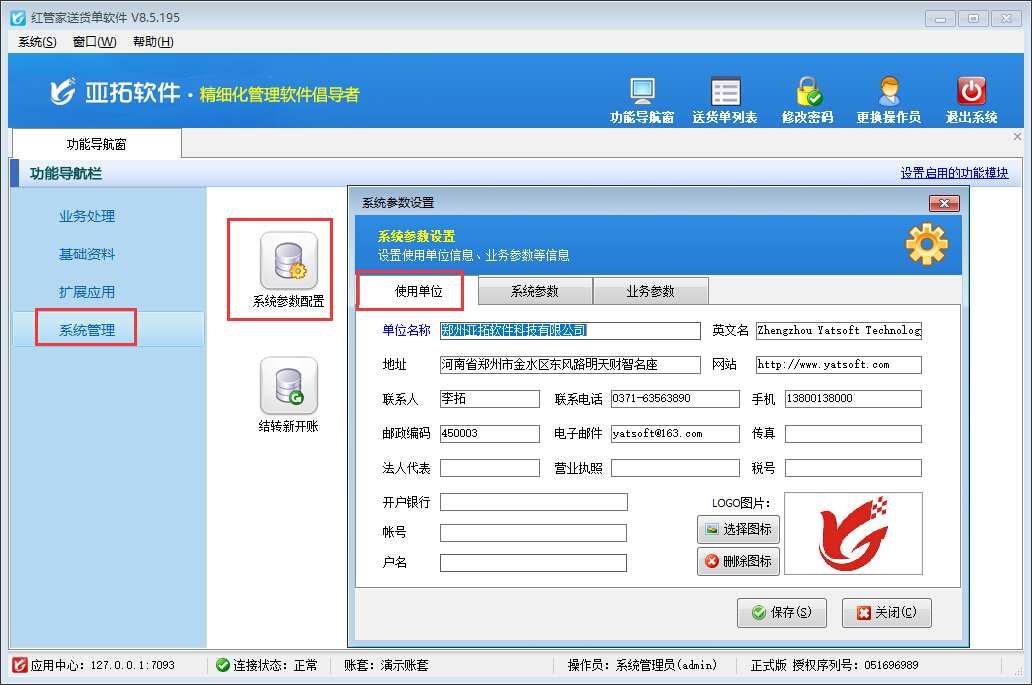Click the 地址 input field

tap(570, 365)
